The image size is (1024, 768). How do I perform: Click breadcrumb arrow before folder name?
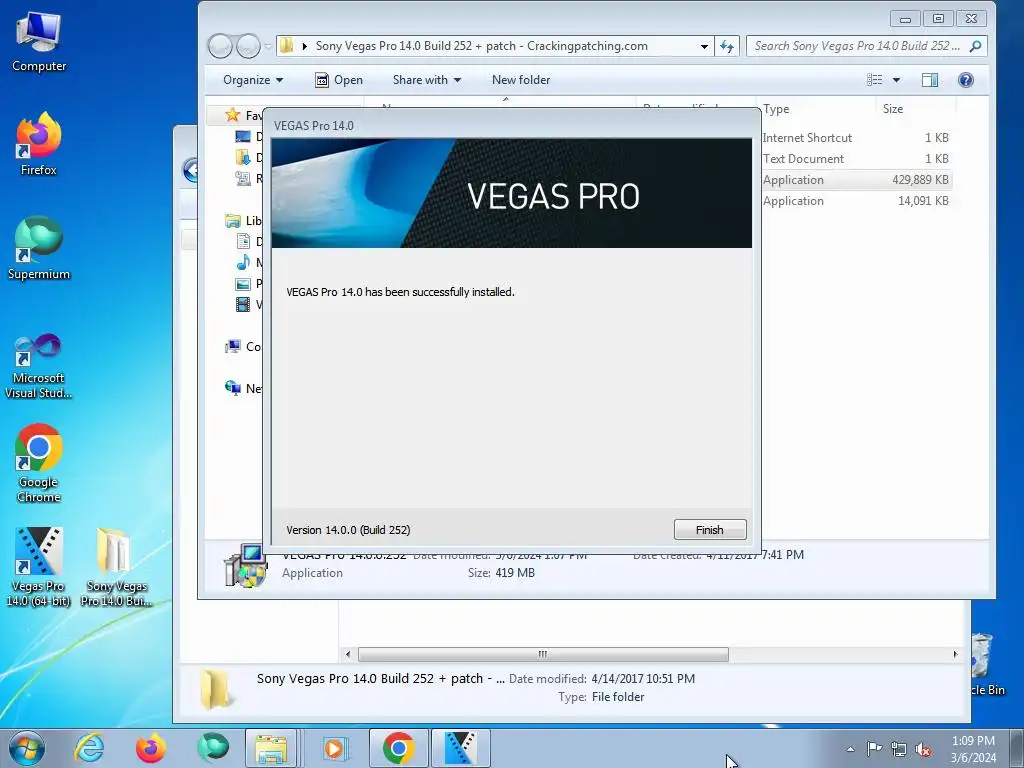pyautogui.click(x=304, y=46)
